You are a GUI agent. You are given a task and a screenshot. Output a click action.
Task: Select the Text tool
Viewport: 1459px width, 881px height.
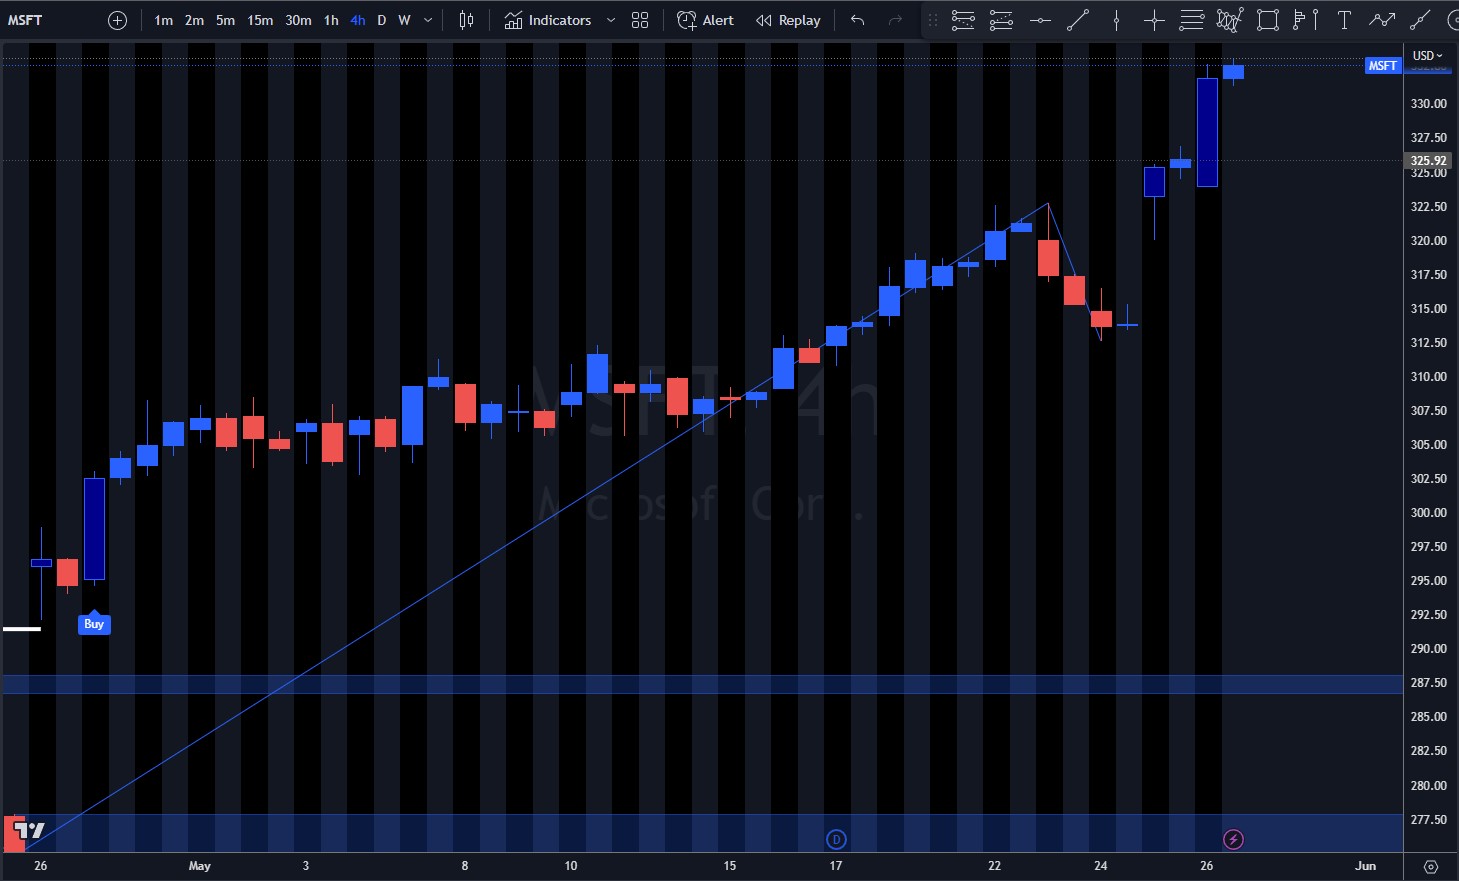pyautogui.click(x=1344, y=20)
